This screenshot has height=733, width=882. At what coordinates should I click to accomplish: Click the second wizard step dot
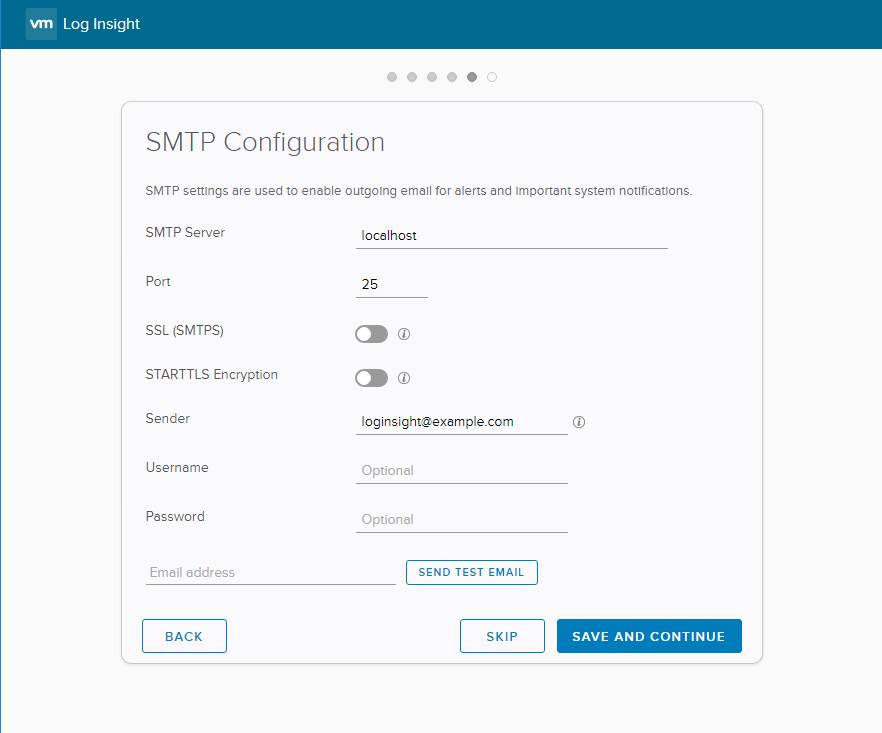[412, 77]
